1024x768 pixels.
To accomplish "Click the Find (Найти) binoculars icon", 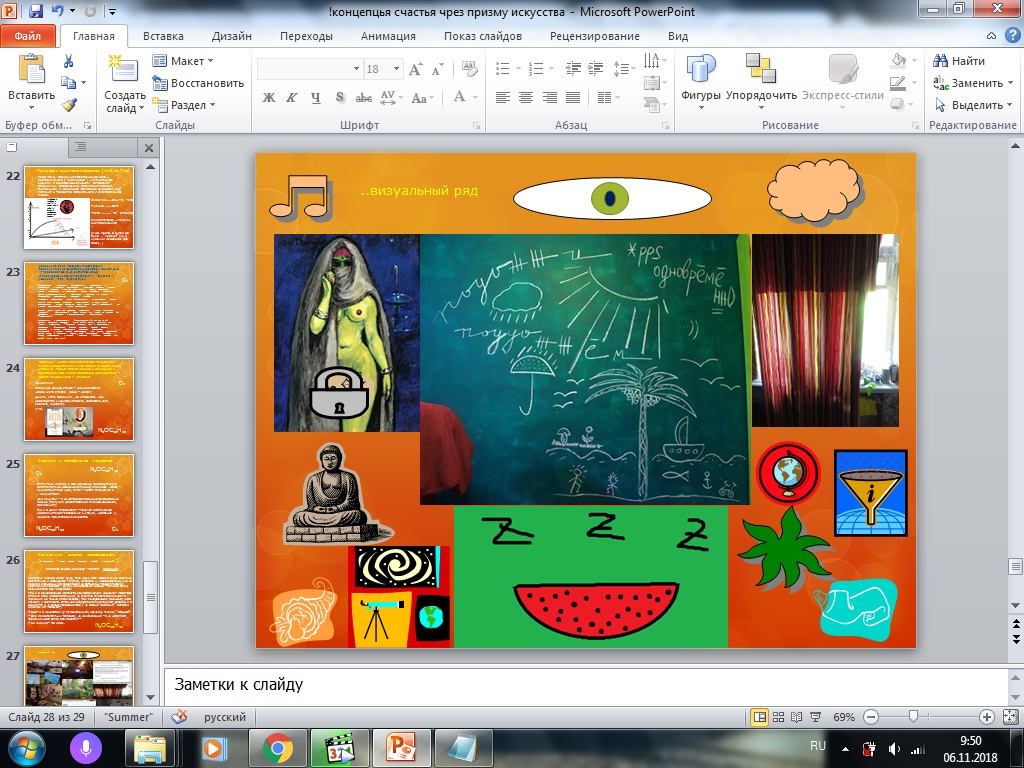I will (x=940, y=61).
